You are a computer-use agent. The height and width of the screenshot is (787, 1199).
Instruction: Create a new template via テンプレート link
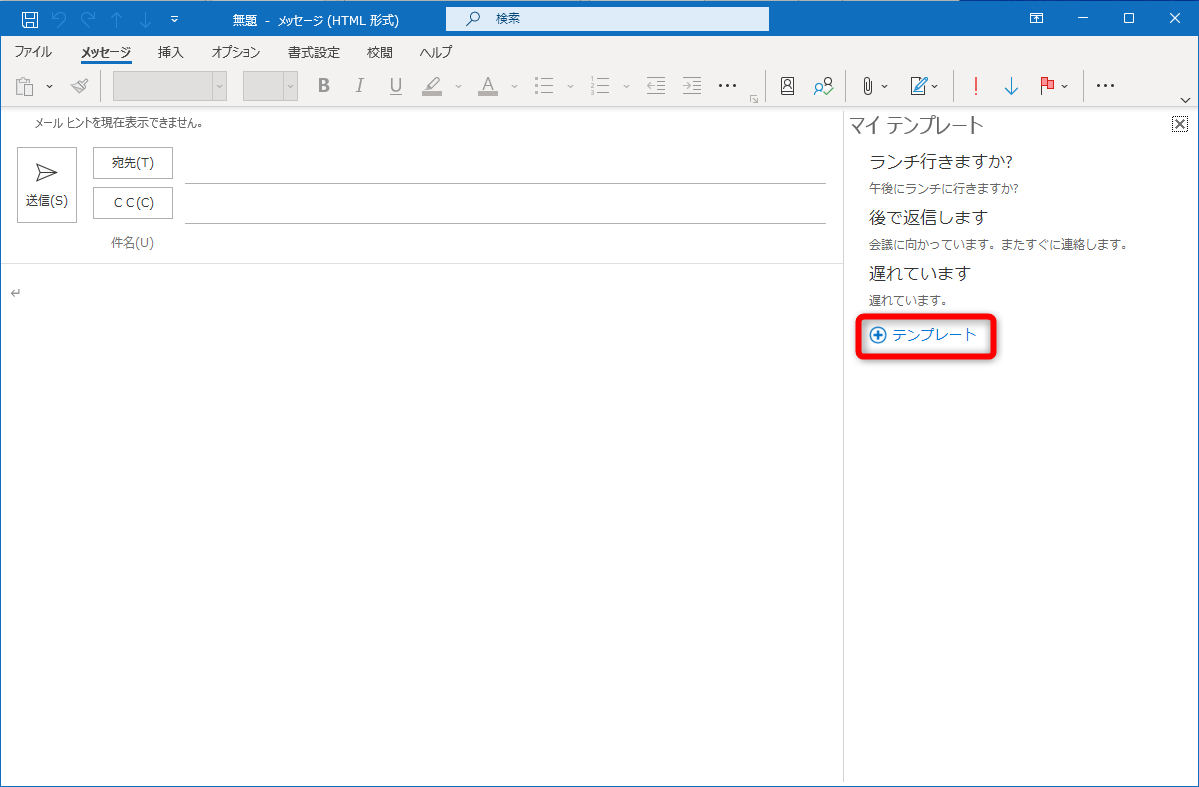[x=925, y=336]
